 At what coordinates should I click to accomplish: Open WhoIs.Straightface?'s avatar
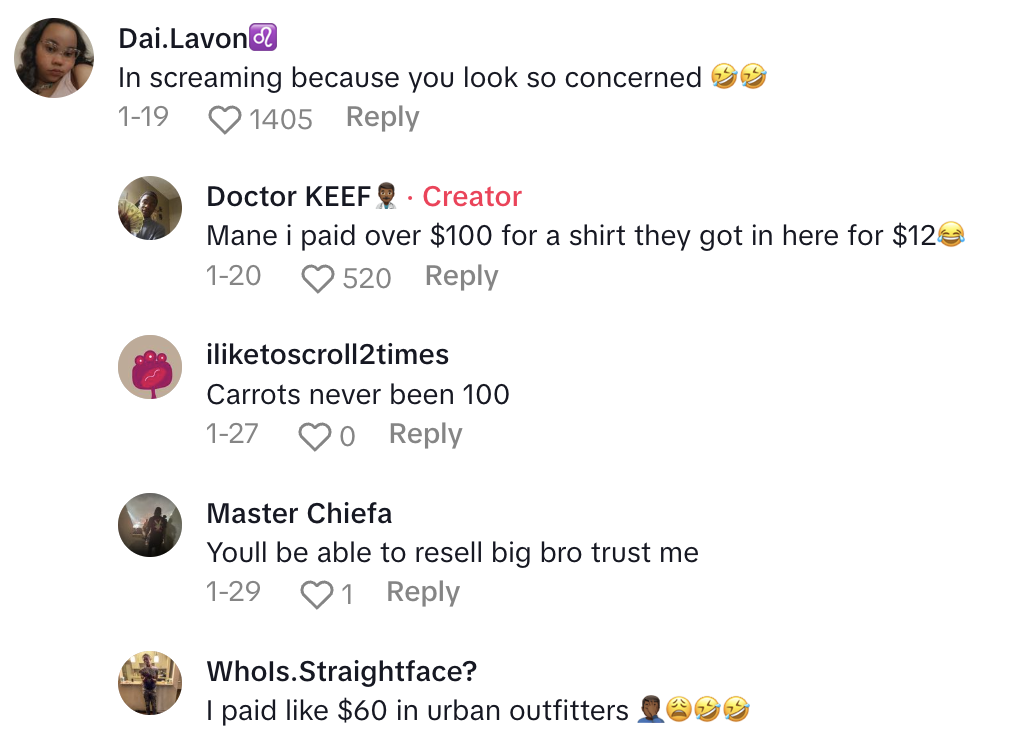coord(150,683)
